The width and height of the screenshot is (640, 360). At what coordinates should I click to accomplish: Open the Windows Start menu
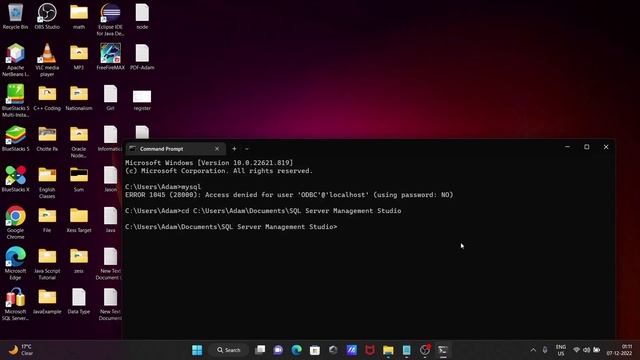[197, 350]
